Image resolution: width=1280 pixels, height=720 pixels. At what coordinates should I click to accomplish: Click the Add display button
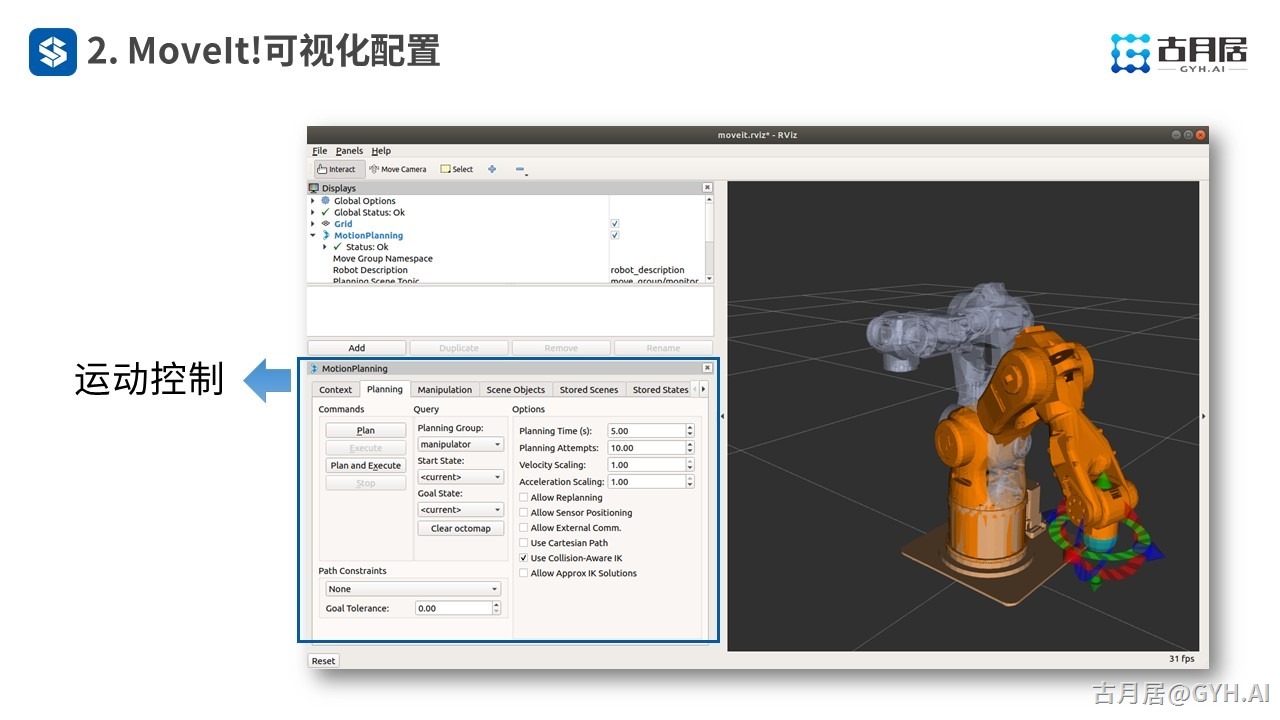(357, 348)
